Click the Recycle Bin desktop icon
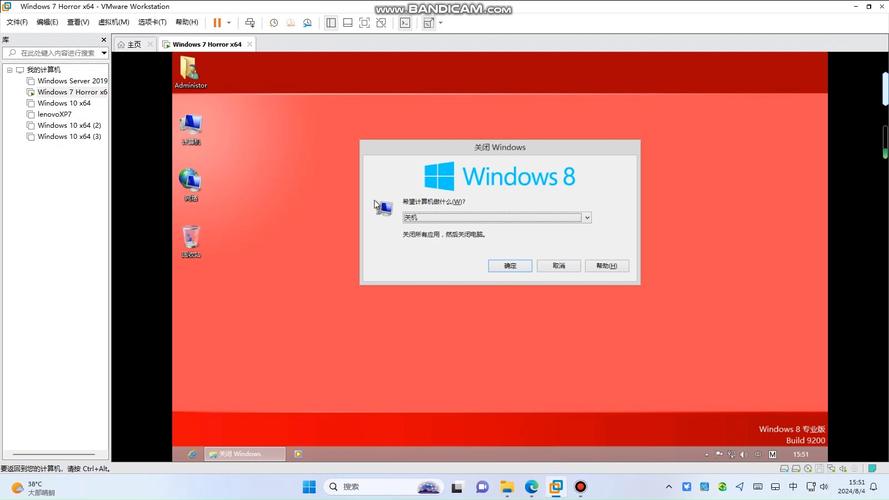The height and width of the screenshot is (500, 889). click(190, 242)
